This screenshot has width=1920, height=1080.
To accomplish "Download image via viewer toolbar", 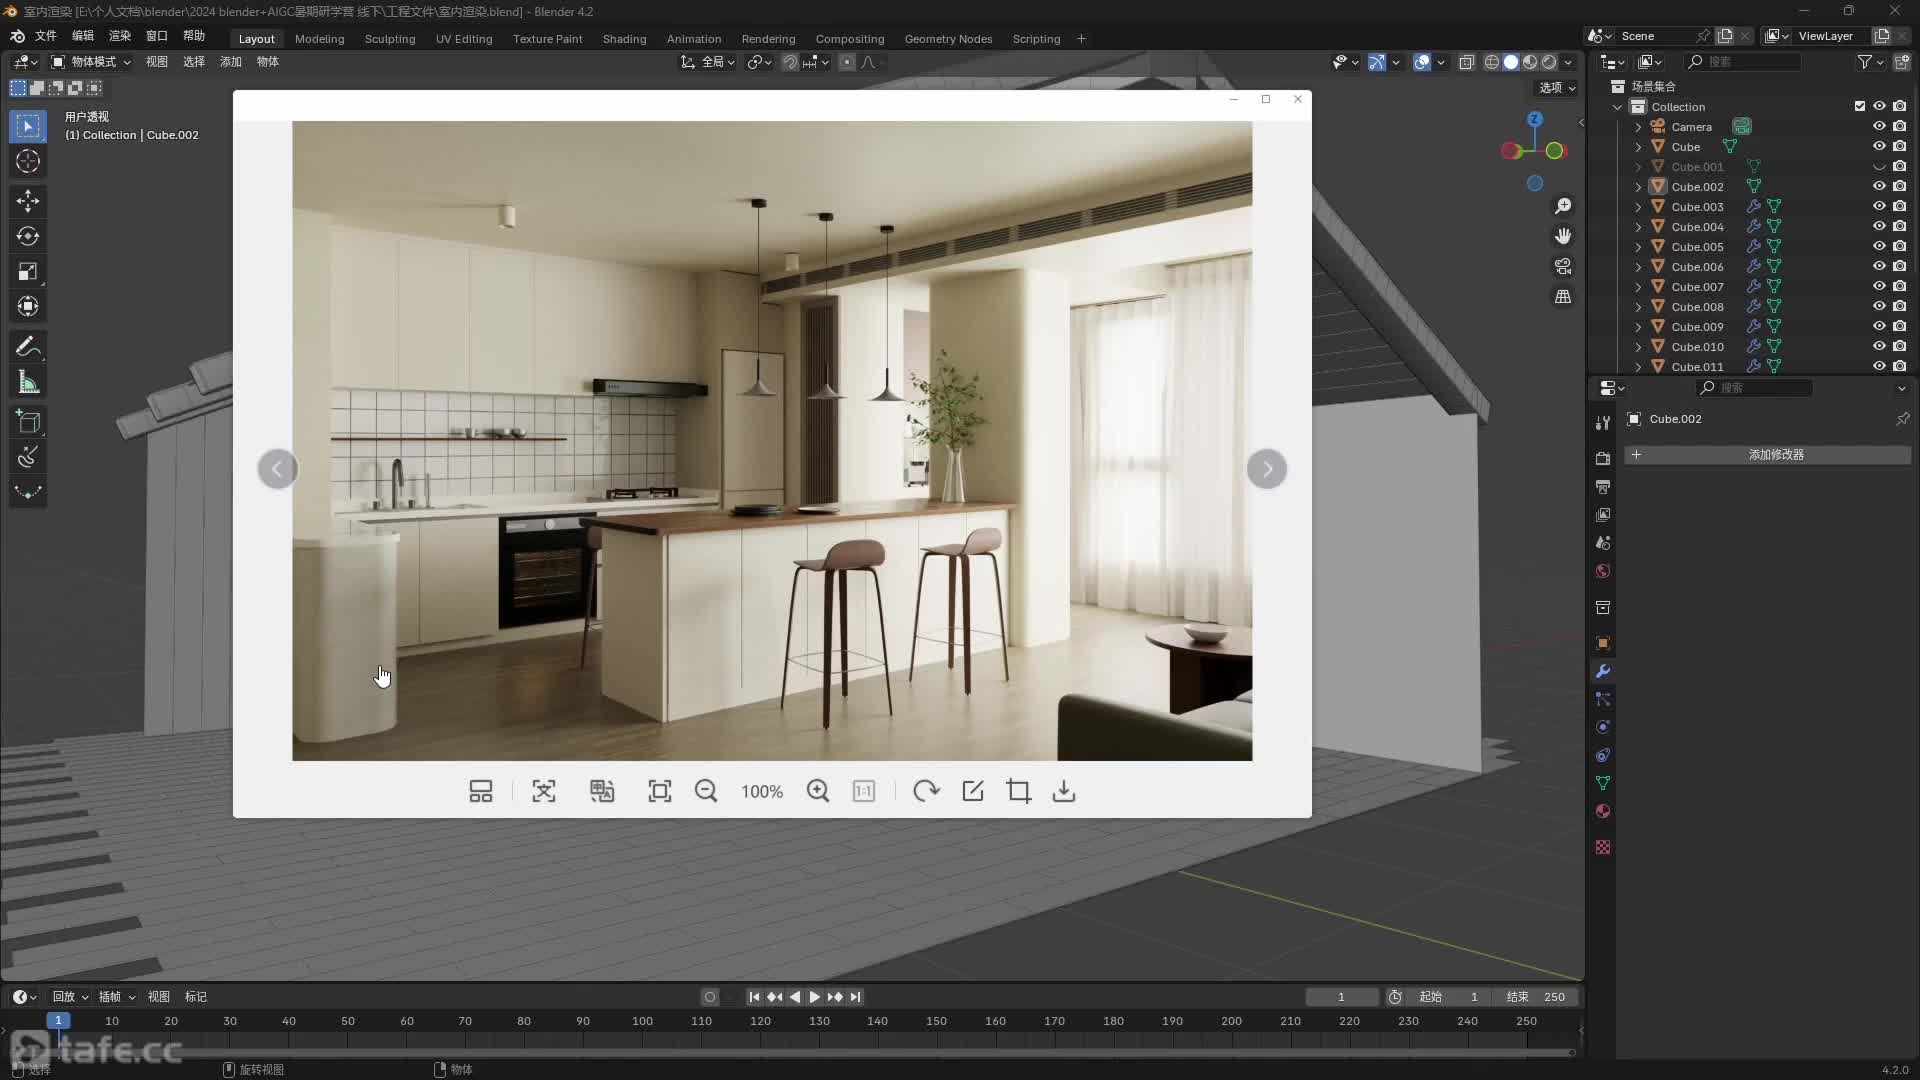I will tap(1064, 791).
